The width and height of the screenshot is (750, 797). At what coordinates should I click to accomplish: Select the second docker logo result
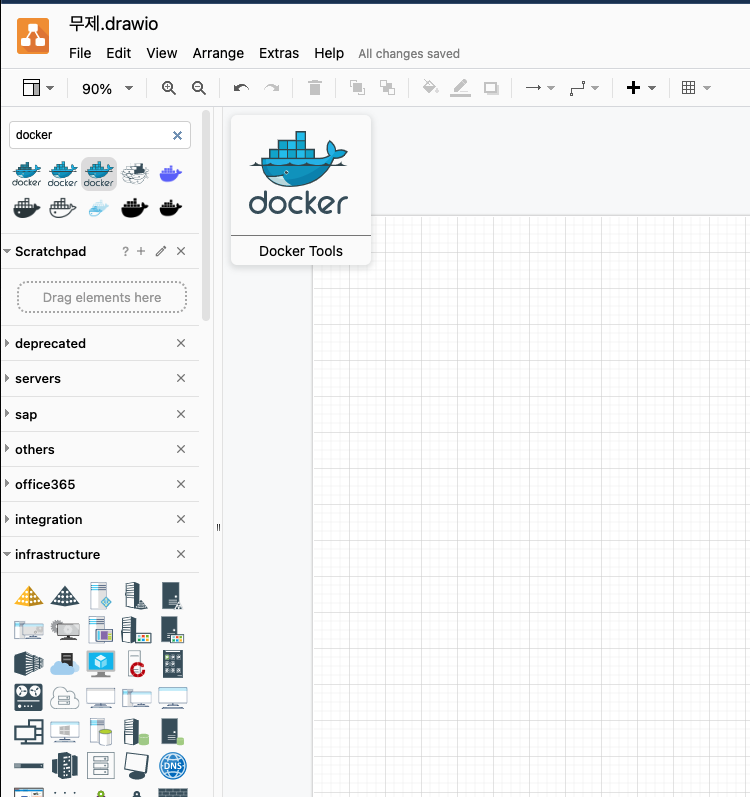(x=62, y=174)
